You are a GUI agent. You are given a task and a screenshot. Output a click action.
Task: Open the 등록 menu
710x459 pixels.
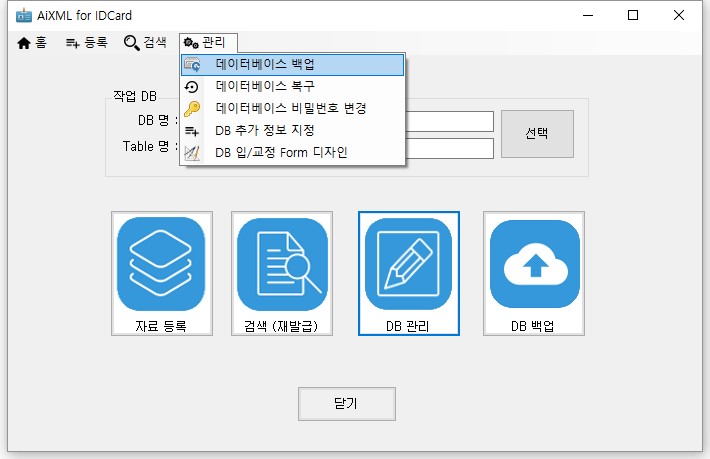pos(86,42)
